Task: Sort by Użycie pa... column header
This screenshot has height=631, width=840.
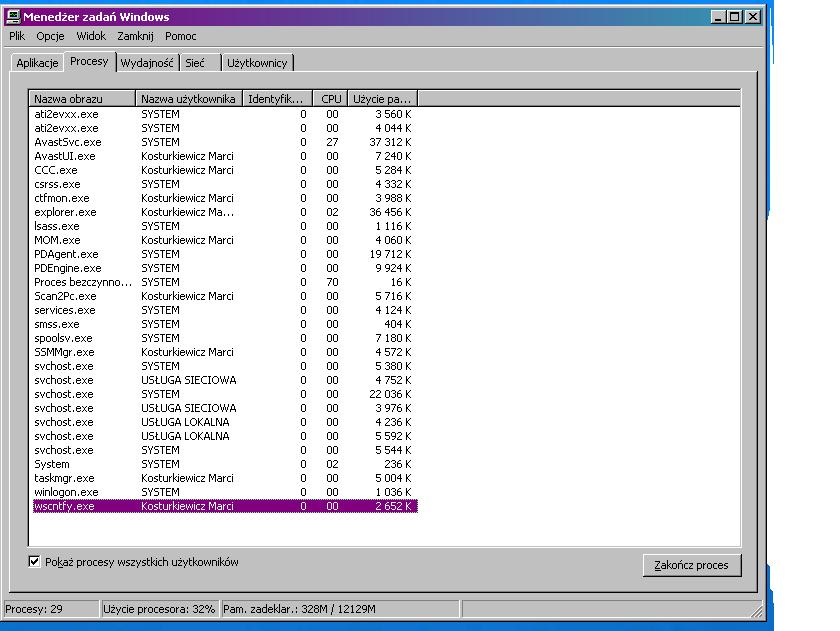Action: click(x=382, y=99)
